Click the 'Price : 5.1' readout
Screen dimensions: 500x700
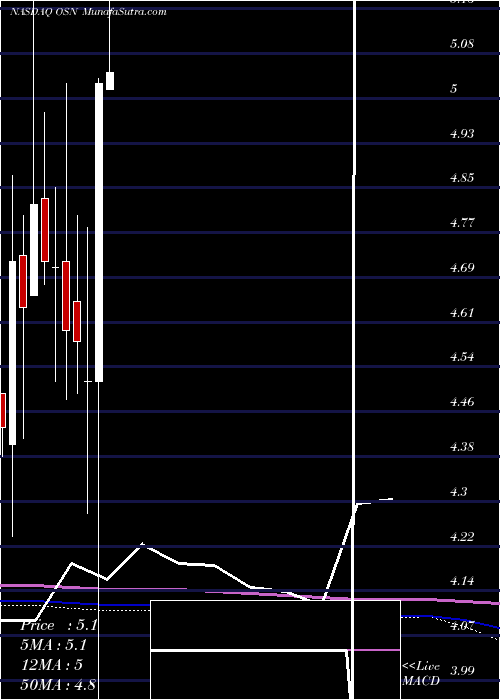(58, 626)
